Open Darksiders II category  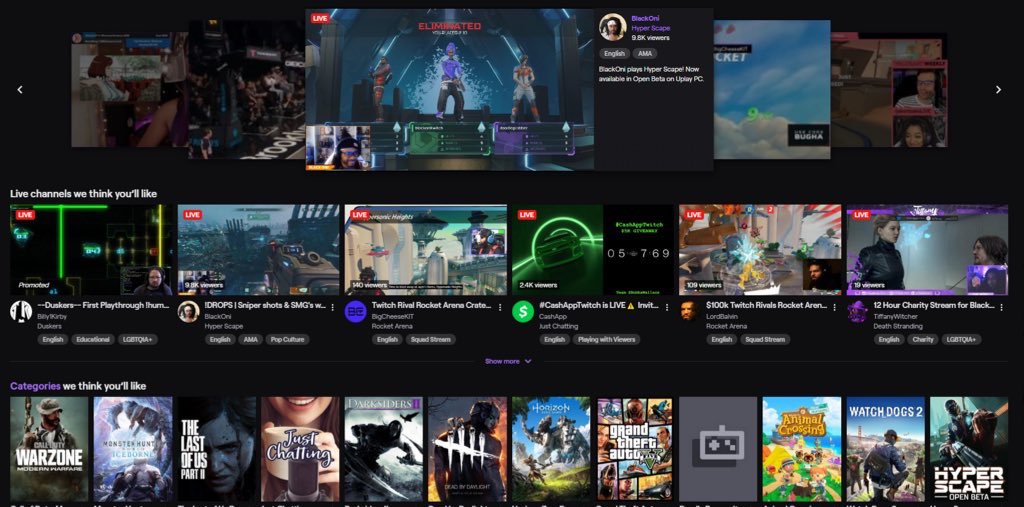pos(383,449)
